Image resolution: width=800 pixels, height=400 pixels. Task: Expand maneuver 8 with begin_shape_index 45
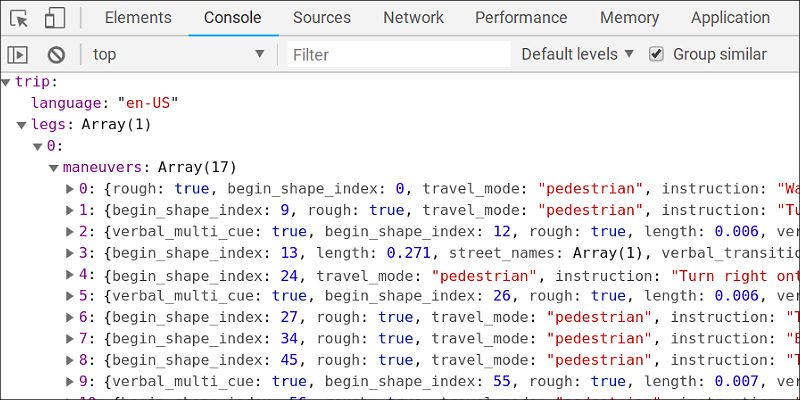tap(70, 360)
